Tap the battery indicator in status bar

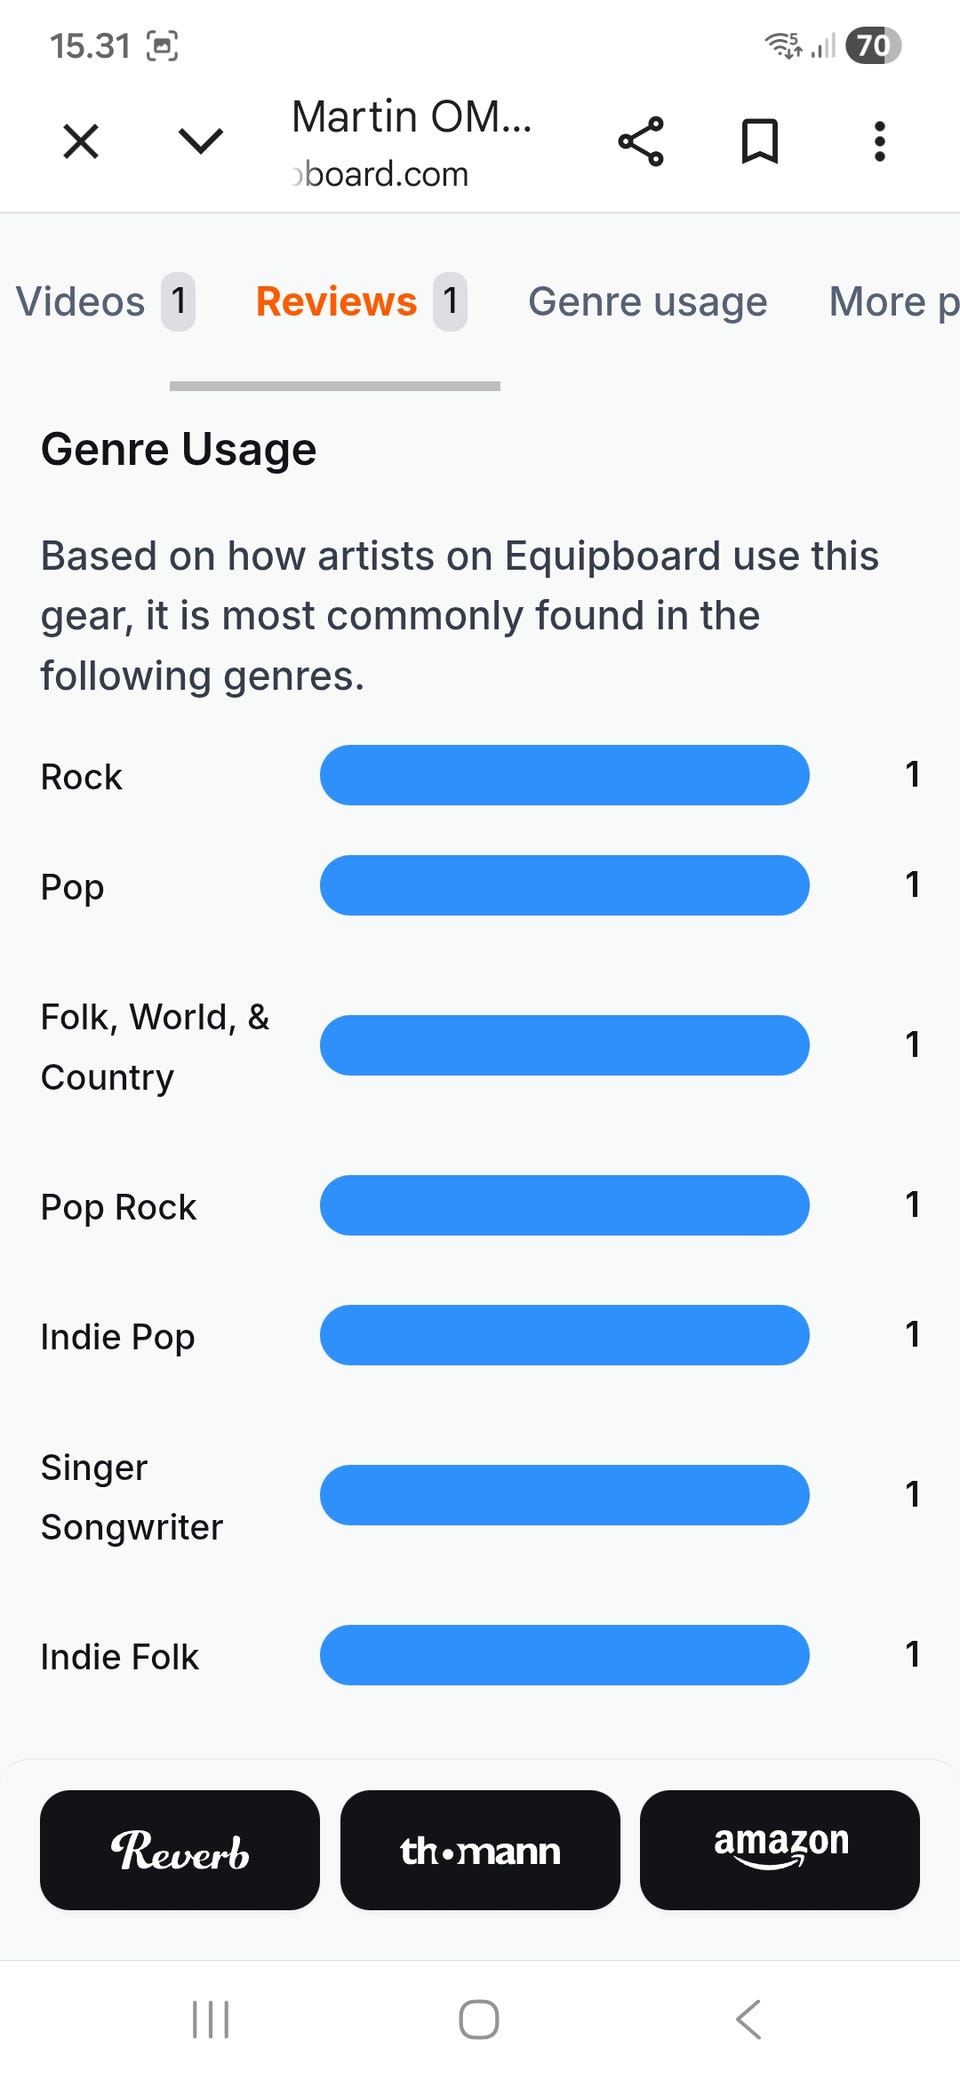(x=873, y=45)
